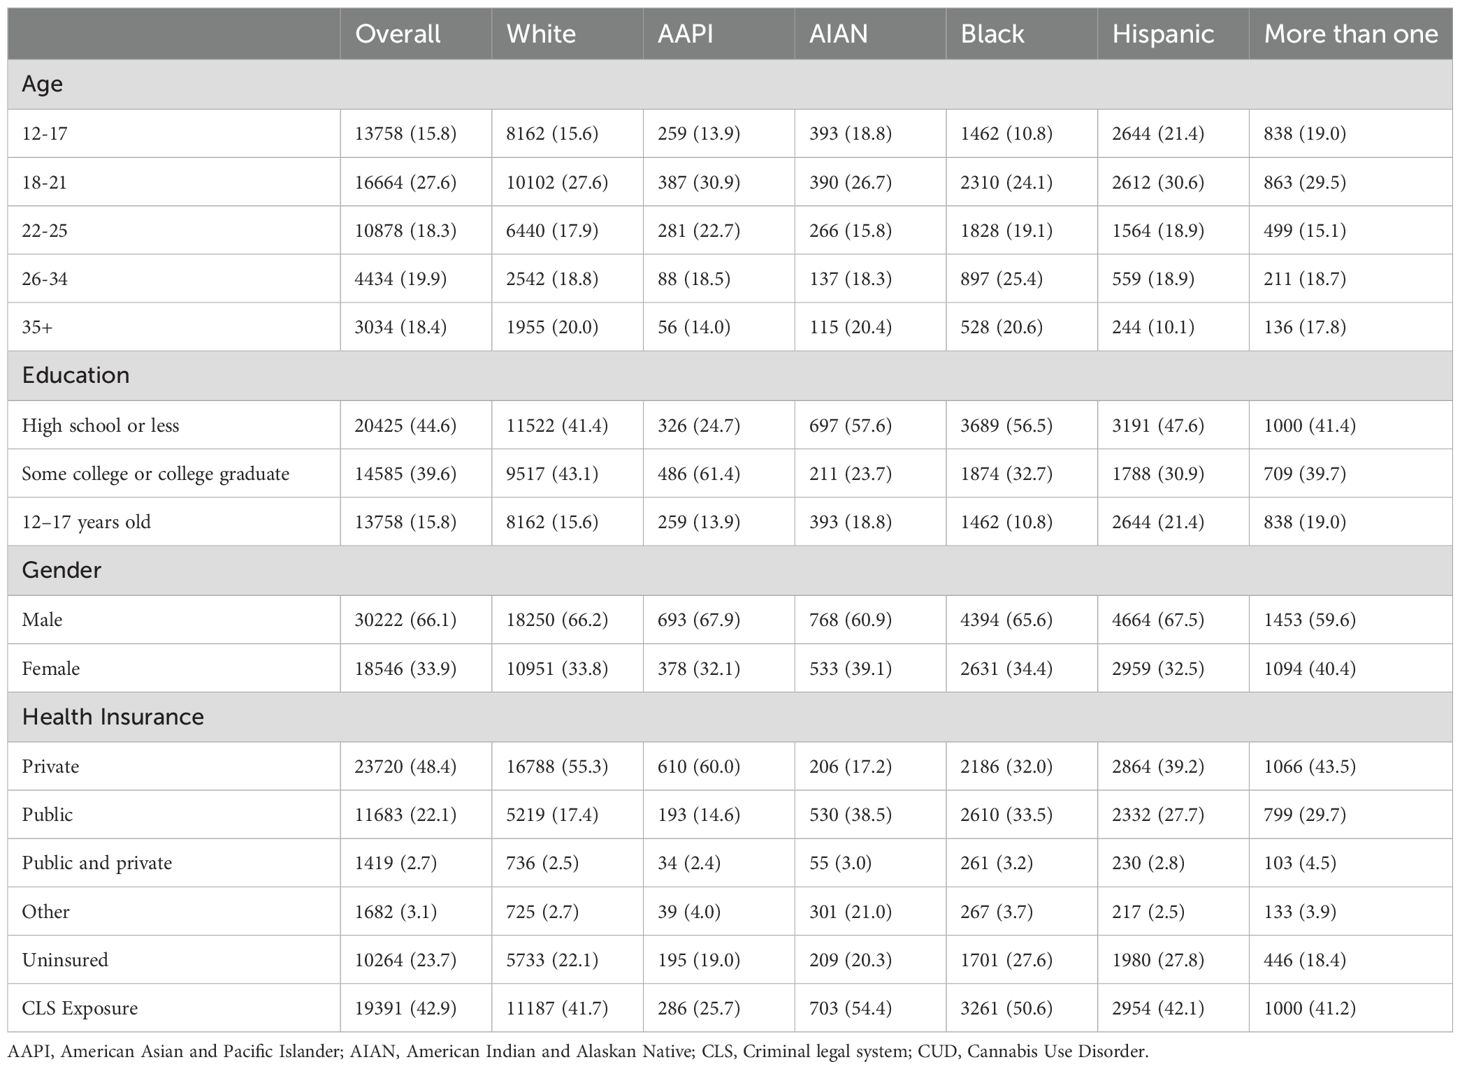
Task: Click the White column header
Action: [x=541, y=34]
